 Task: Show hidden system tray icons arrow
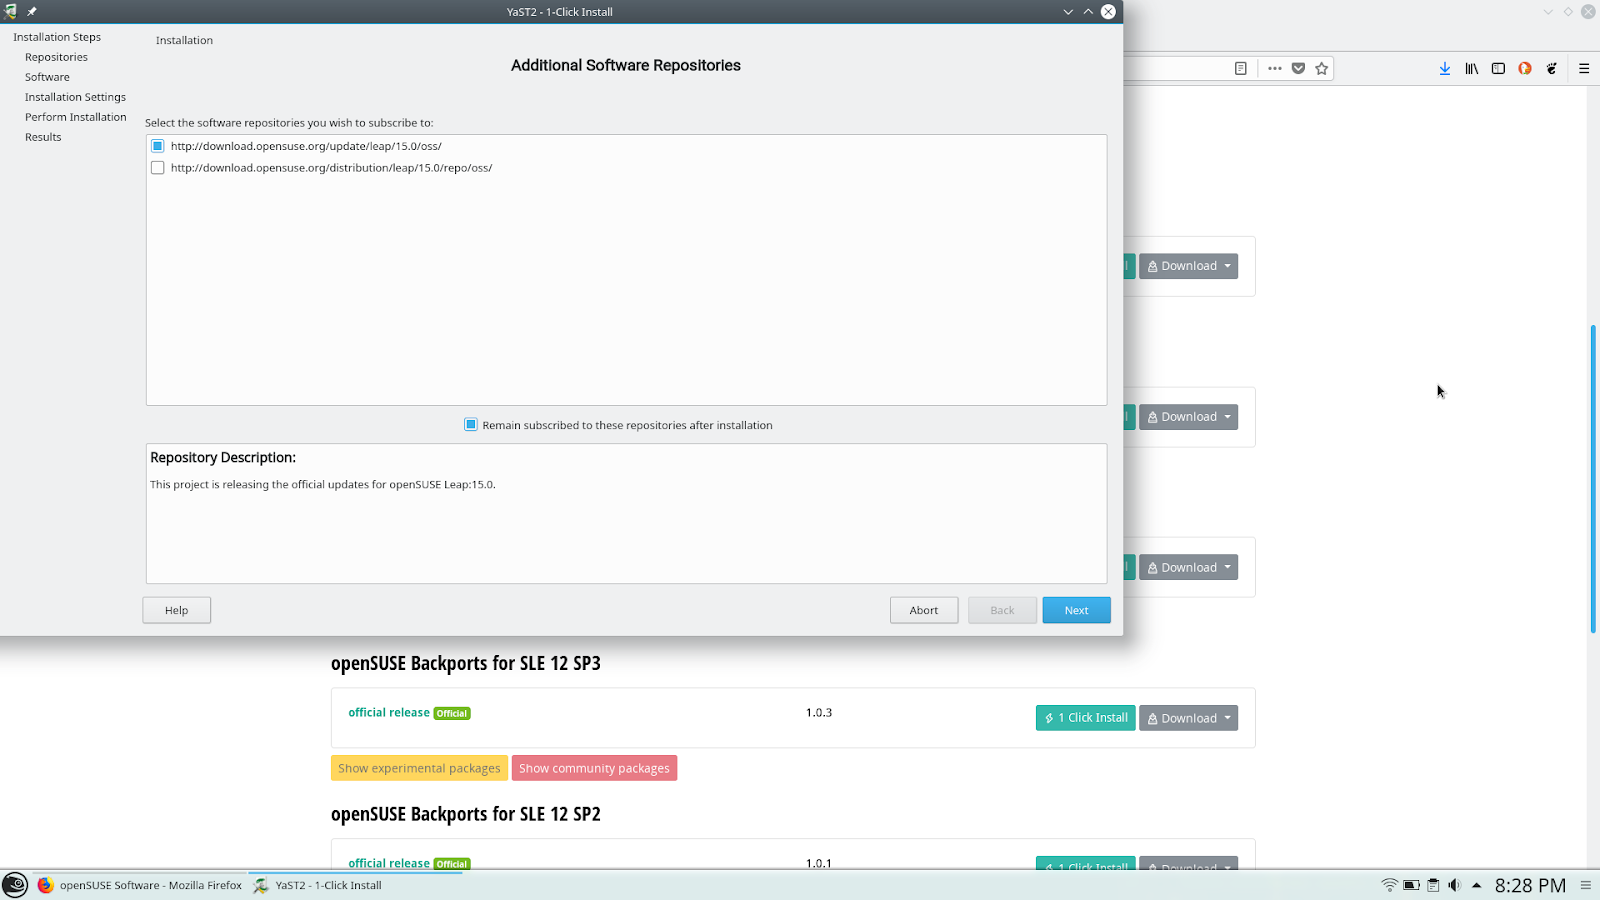(x=1476, y=885)
